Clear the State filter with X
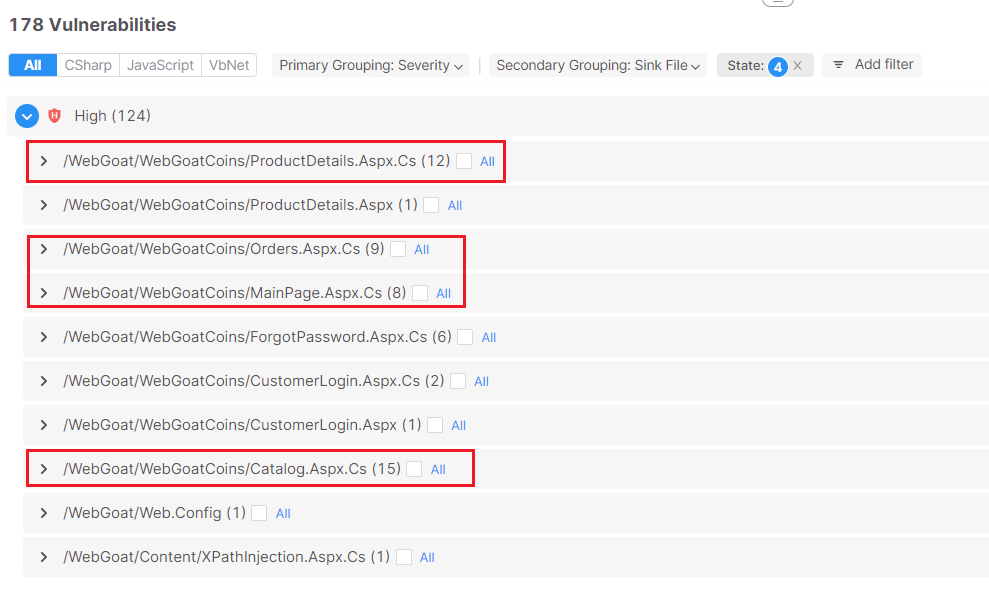This screenshot has height=591, width=989. point(798,66)
